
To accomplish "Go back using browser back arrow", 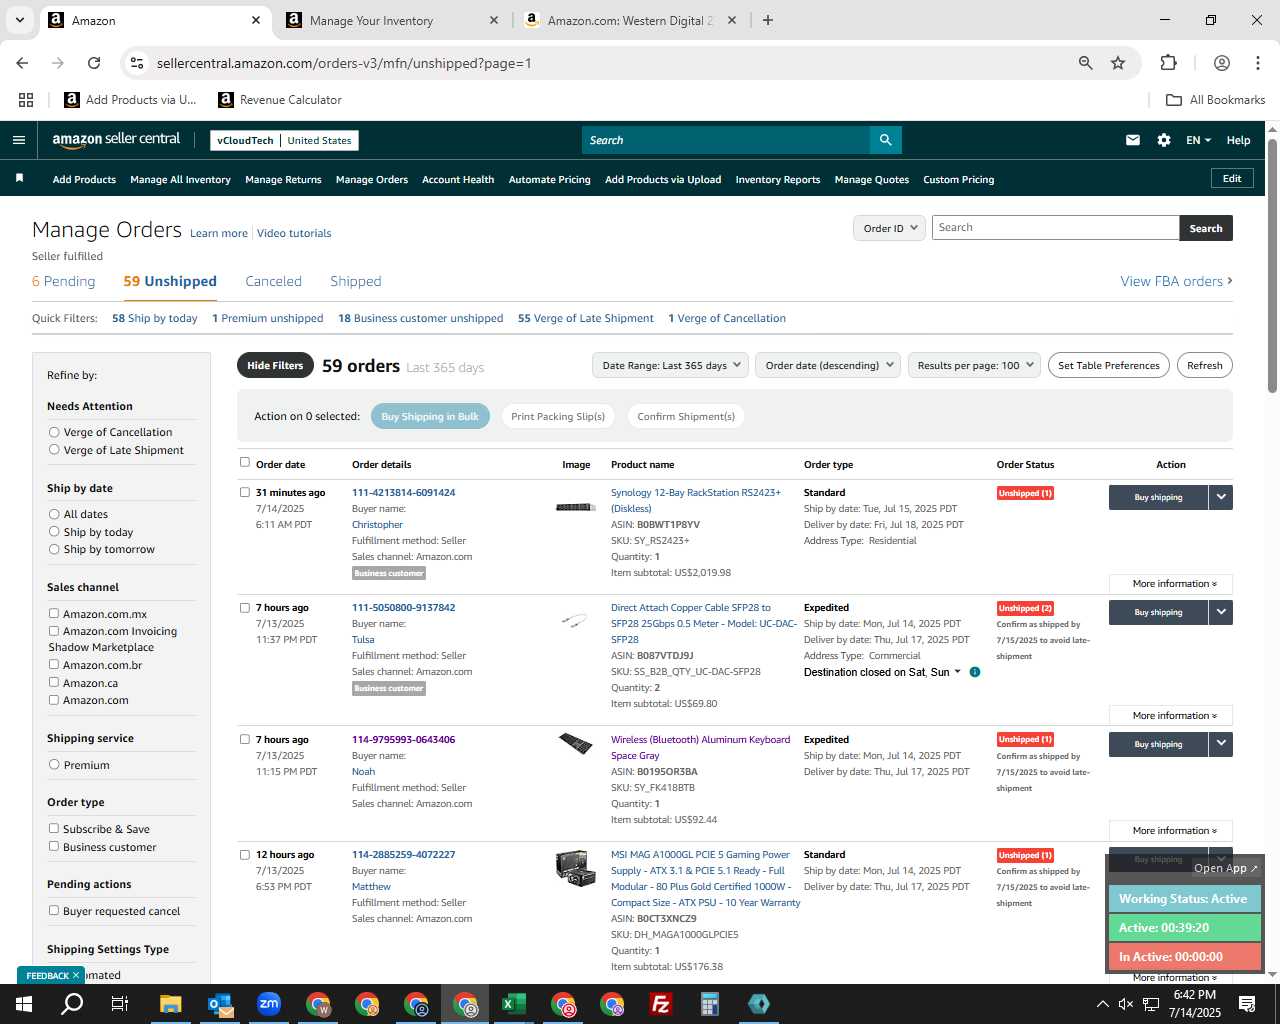I will (x=22, y=63).
